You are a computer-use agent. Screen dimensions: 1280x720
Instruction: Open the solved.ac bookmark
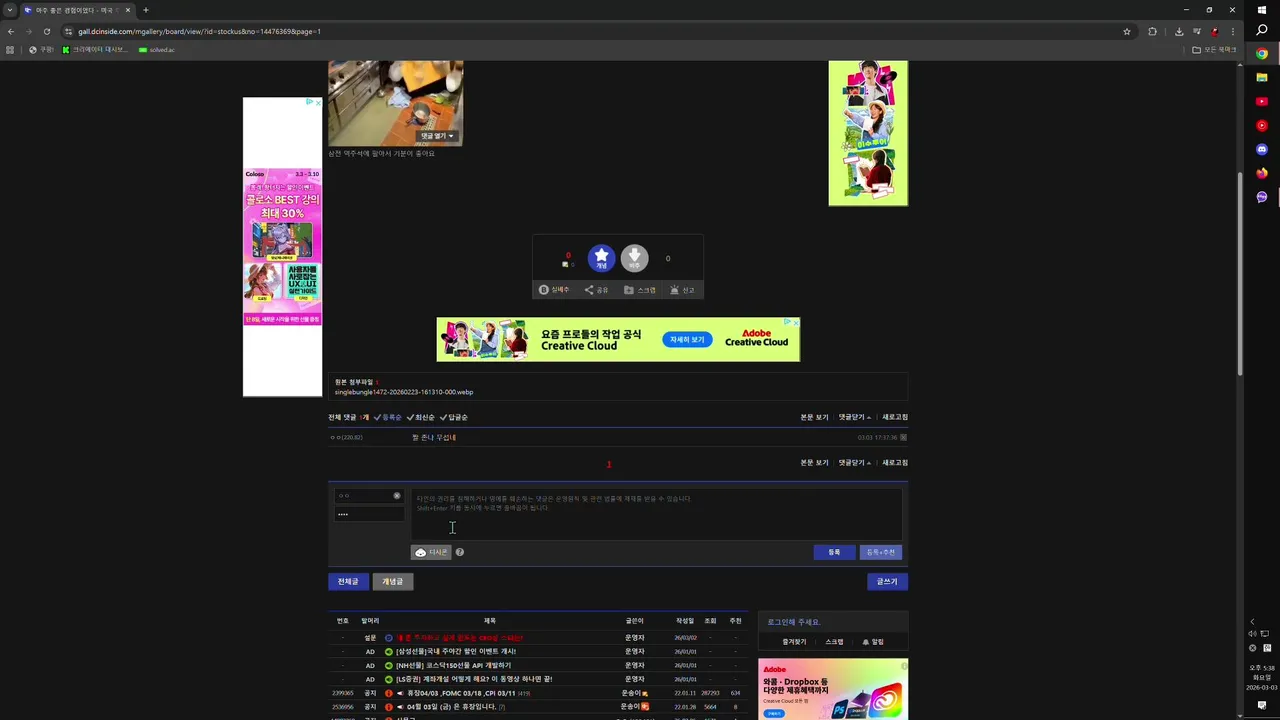[x=157, y=49]
